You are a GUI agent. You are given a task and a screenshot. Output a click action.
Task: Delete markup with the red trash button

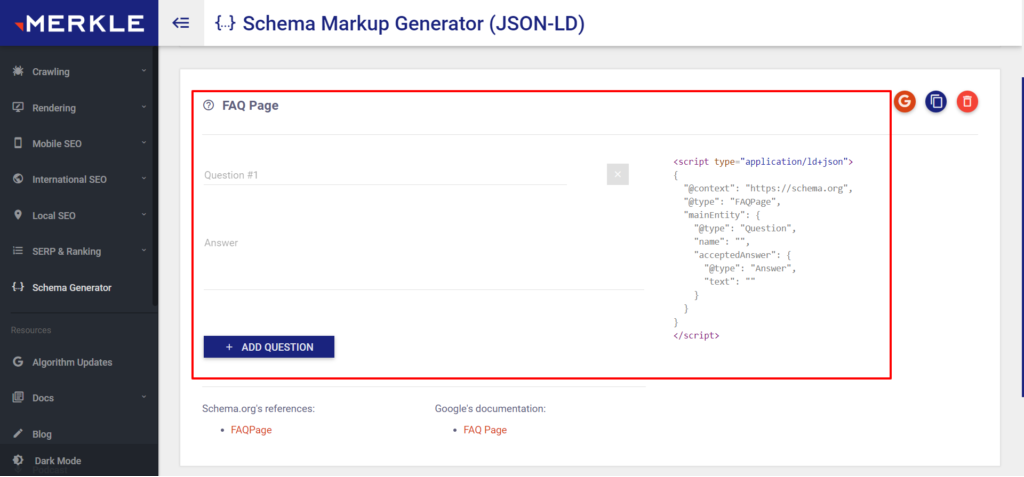(x=967, y=101)
